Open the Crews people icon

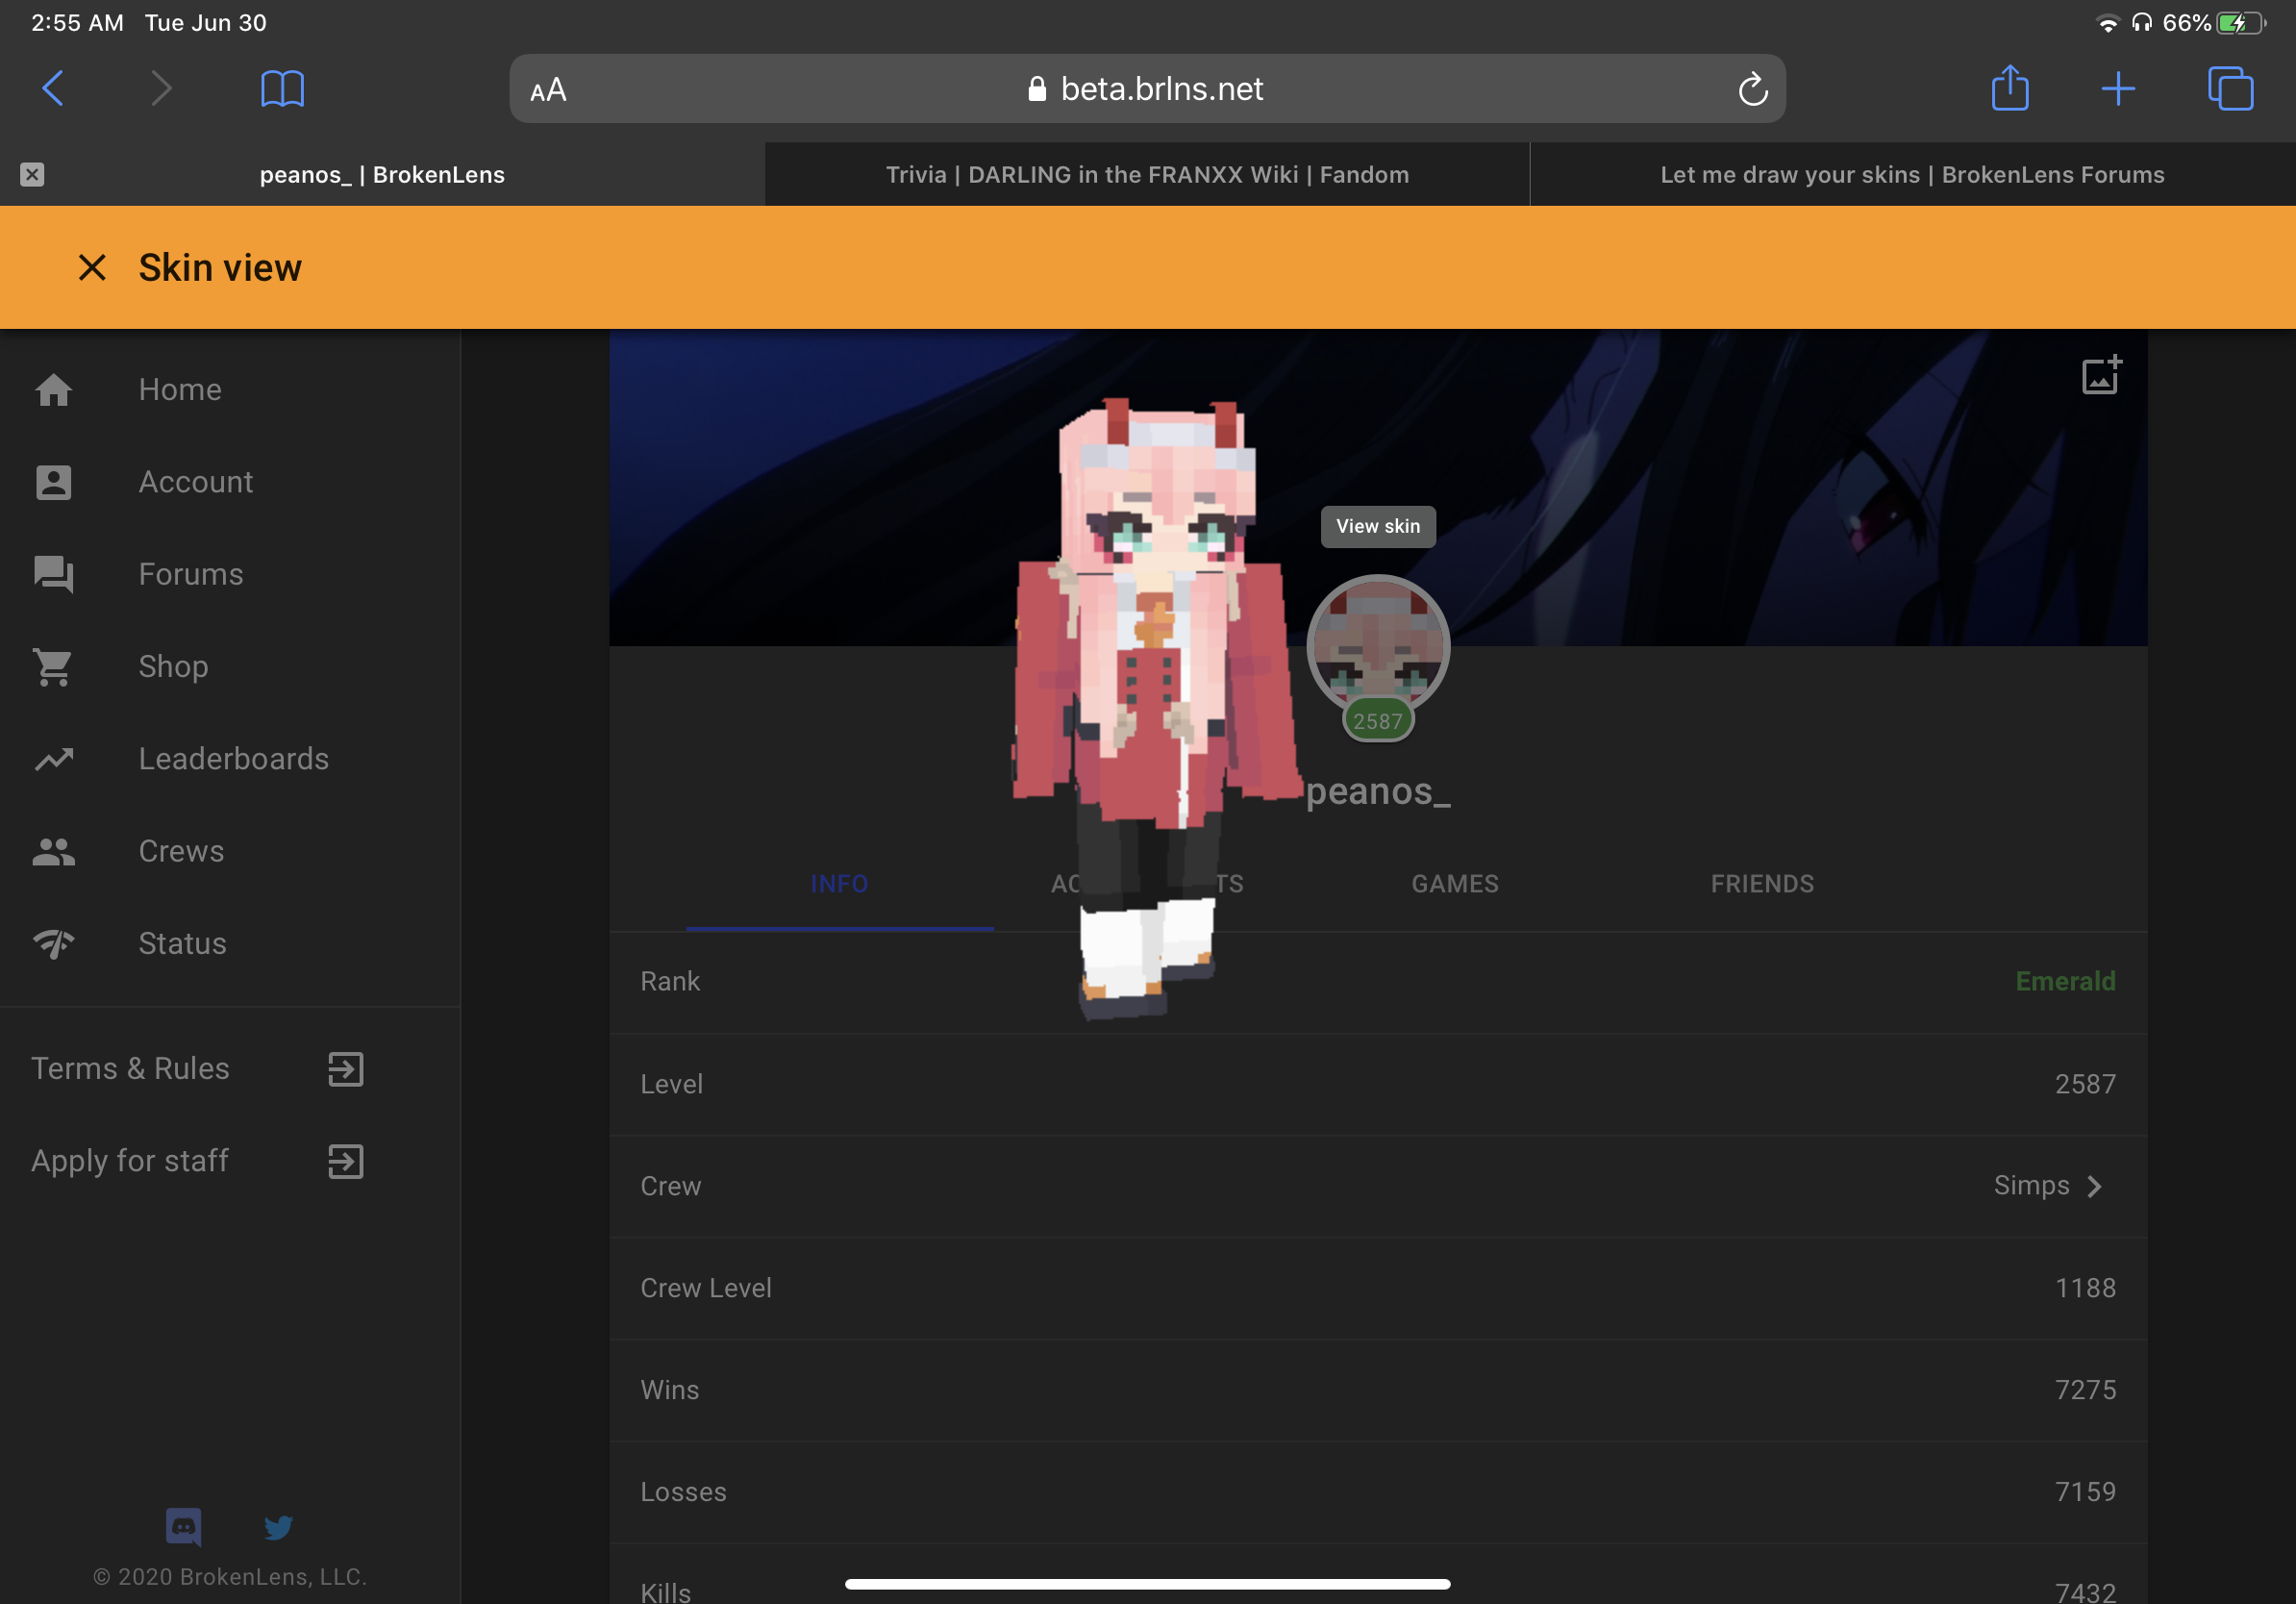coord(54,852)
